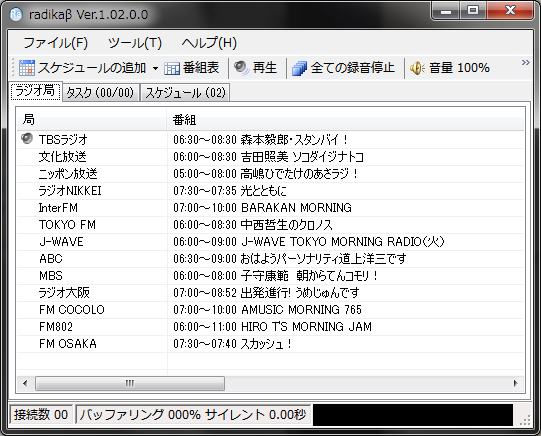Click the schedule add calendar icon
The width and height of the screenshot is (541, 436).
[x=27, y=68]
